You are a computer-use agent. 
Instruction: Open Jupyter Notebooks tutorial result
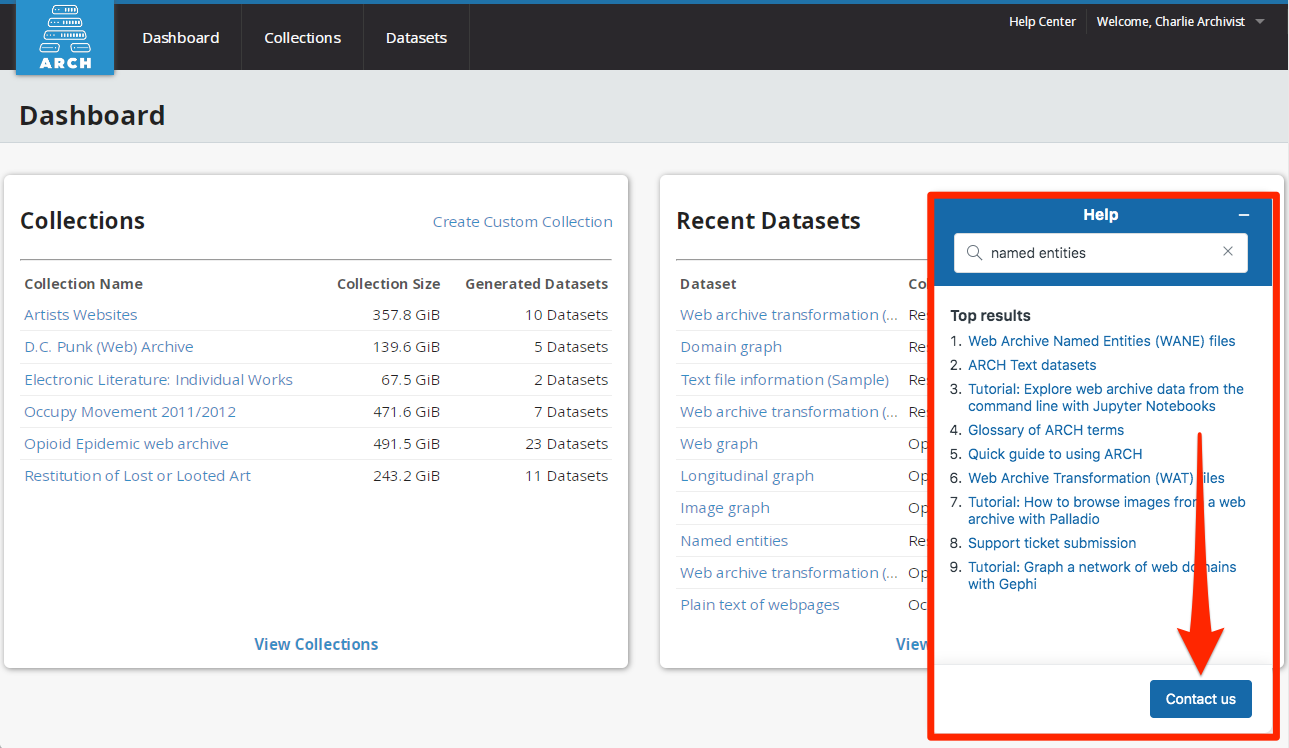[1106, 398]
